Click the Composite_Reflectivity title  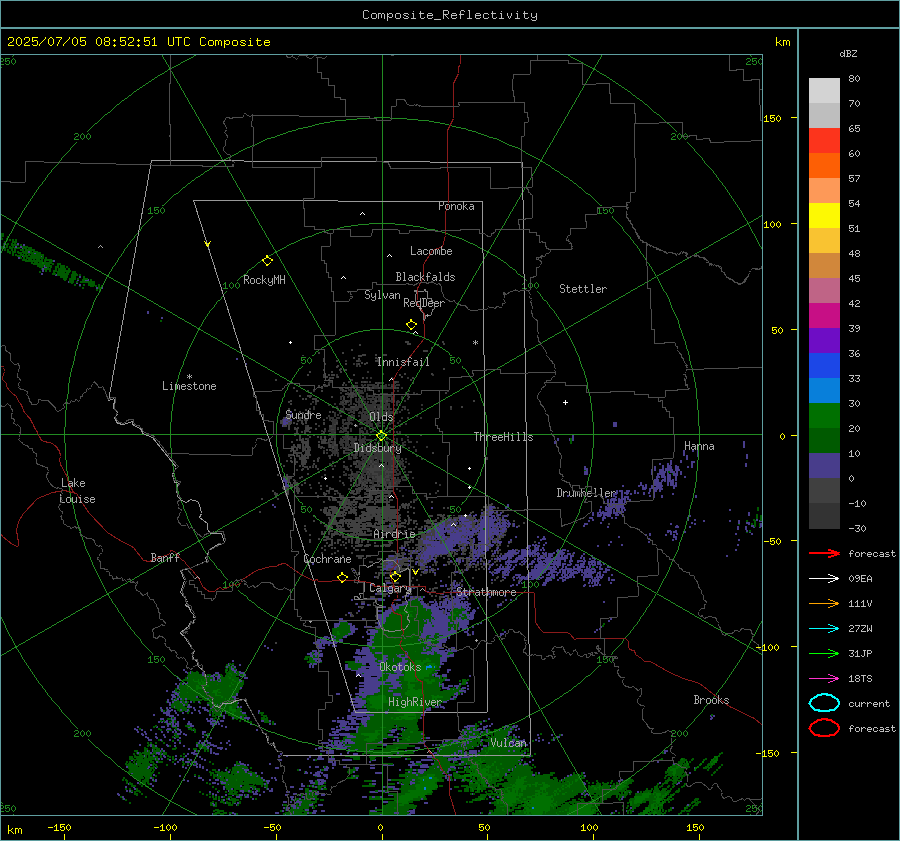click(x=450, y=15)
